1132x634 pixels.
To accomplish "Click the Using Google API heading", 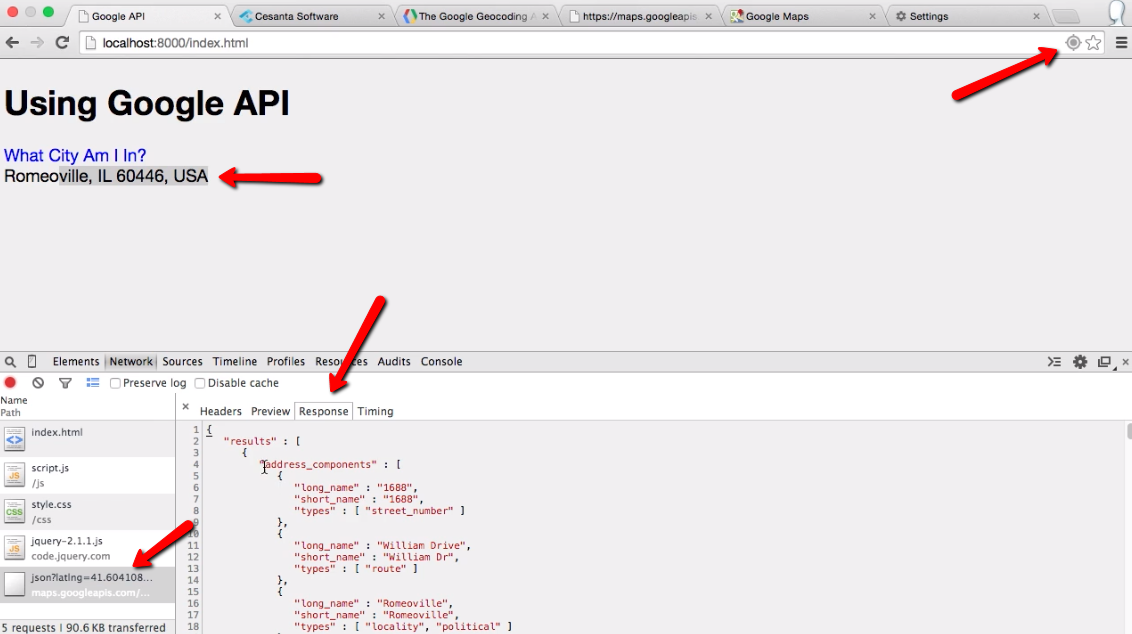I will coord(147,103).
